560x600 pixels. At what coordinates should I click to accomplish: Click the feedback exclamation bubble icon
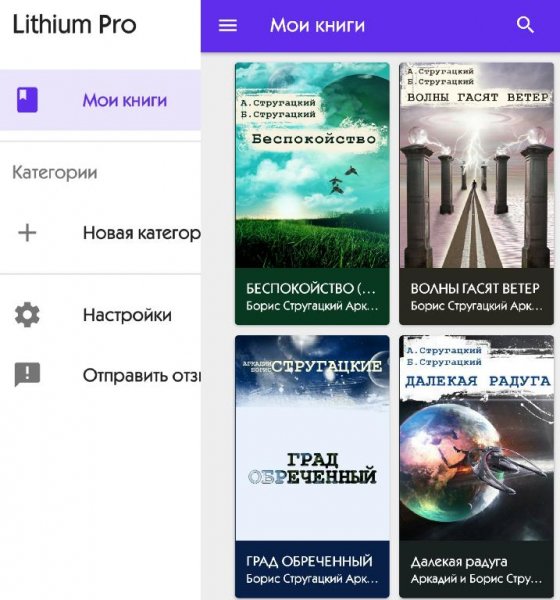[x=27, y=374]
